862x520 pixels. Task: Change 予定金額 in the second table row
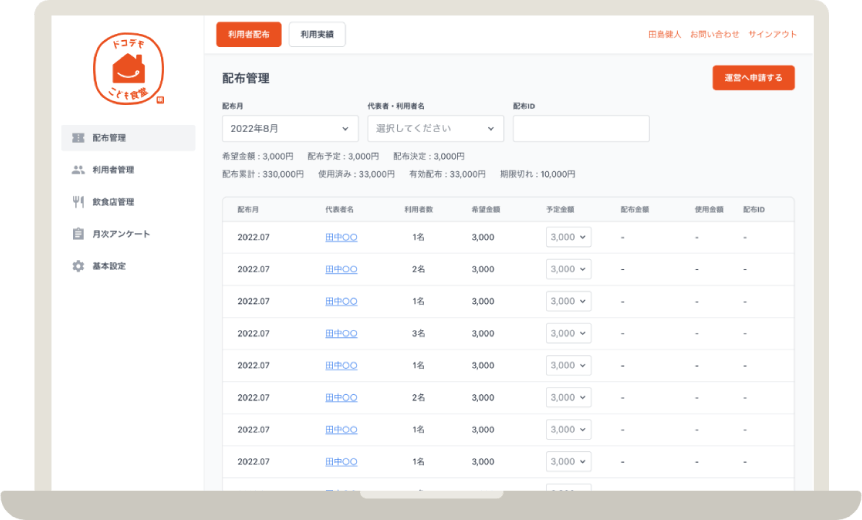(x=568, y=269)
